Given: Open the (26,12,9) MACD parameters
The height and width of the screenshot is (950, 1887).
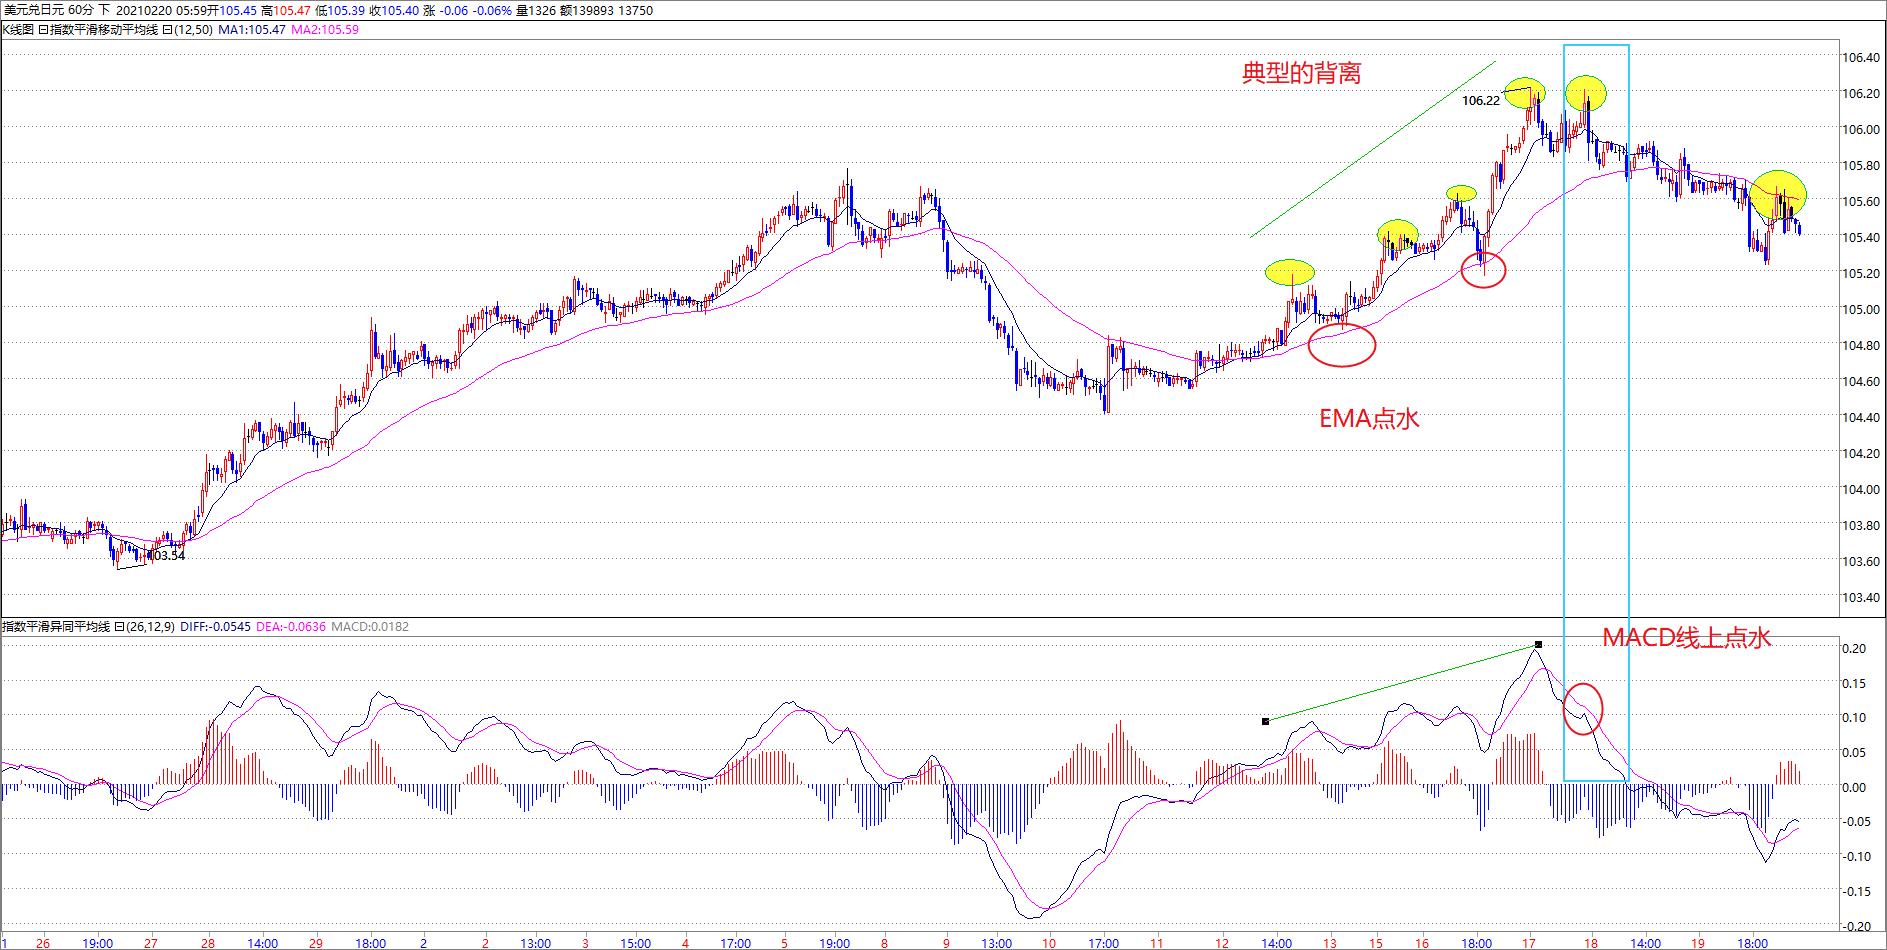Looking at the screenshot, I should (x=150, y=627).
